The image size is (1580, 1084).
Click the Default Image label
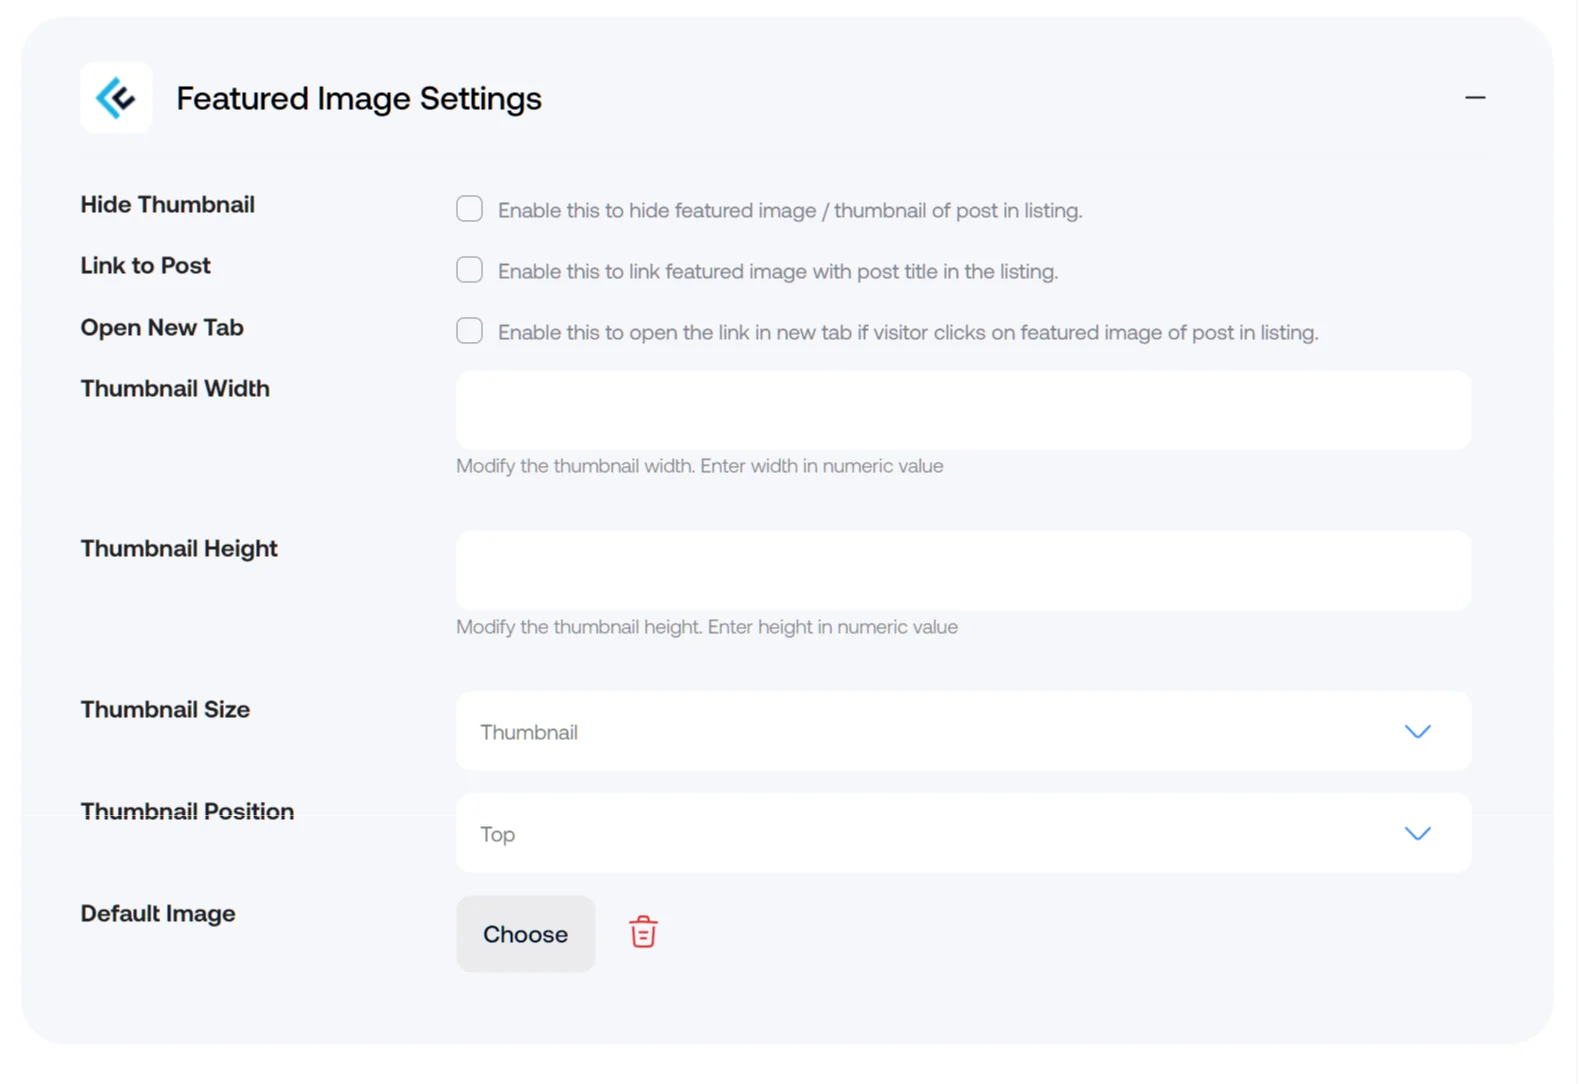[158, 913]
